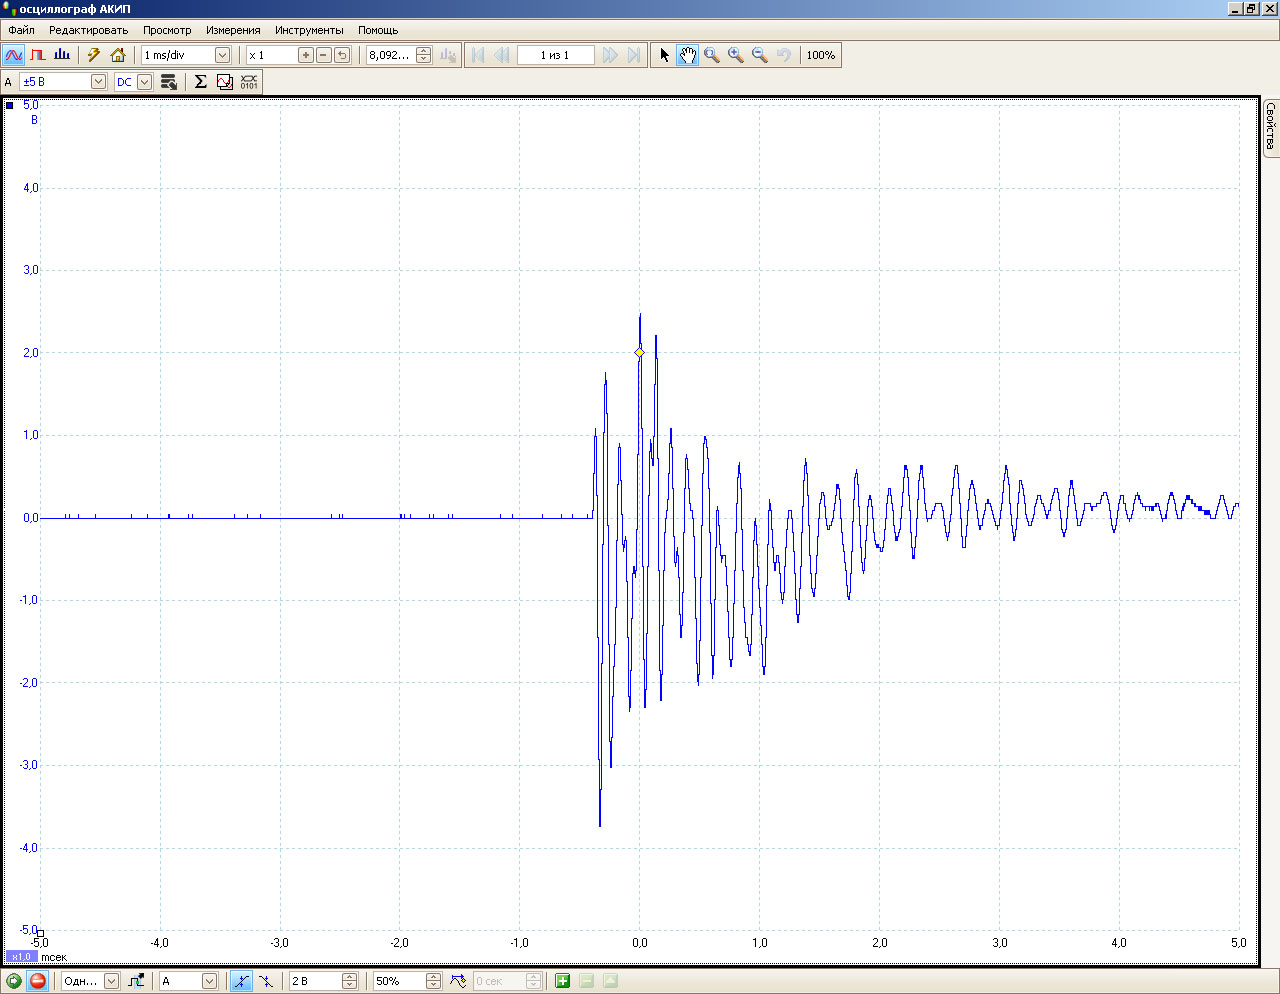The width and height of the screenshot is (1280, 994).
Task: Switch to oscilloscope mode icon
Action: [13, 55]
